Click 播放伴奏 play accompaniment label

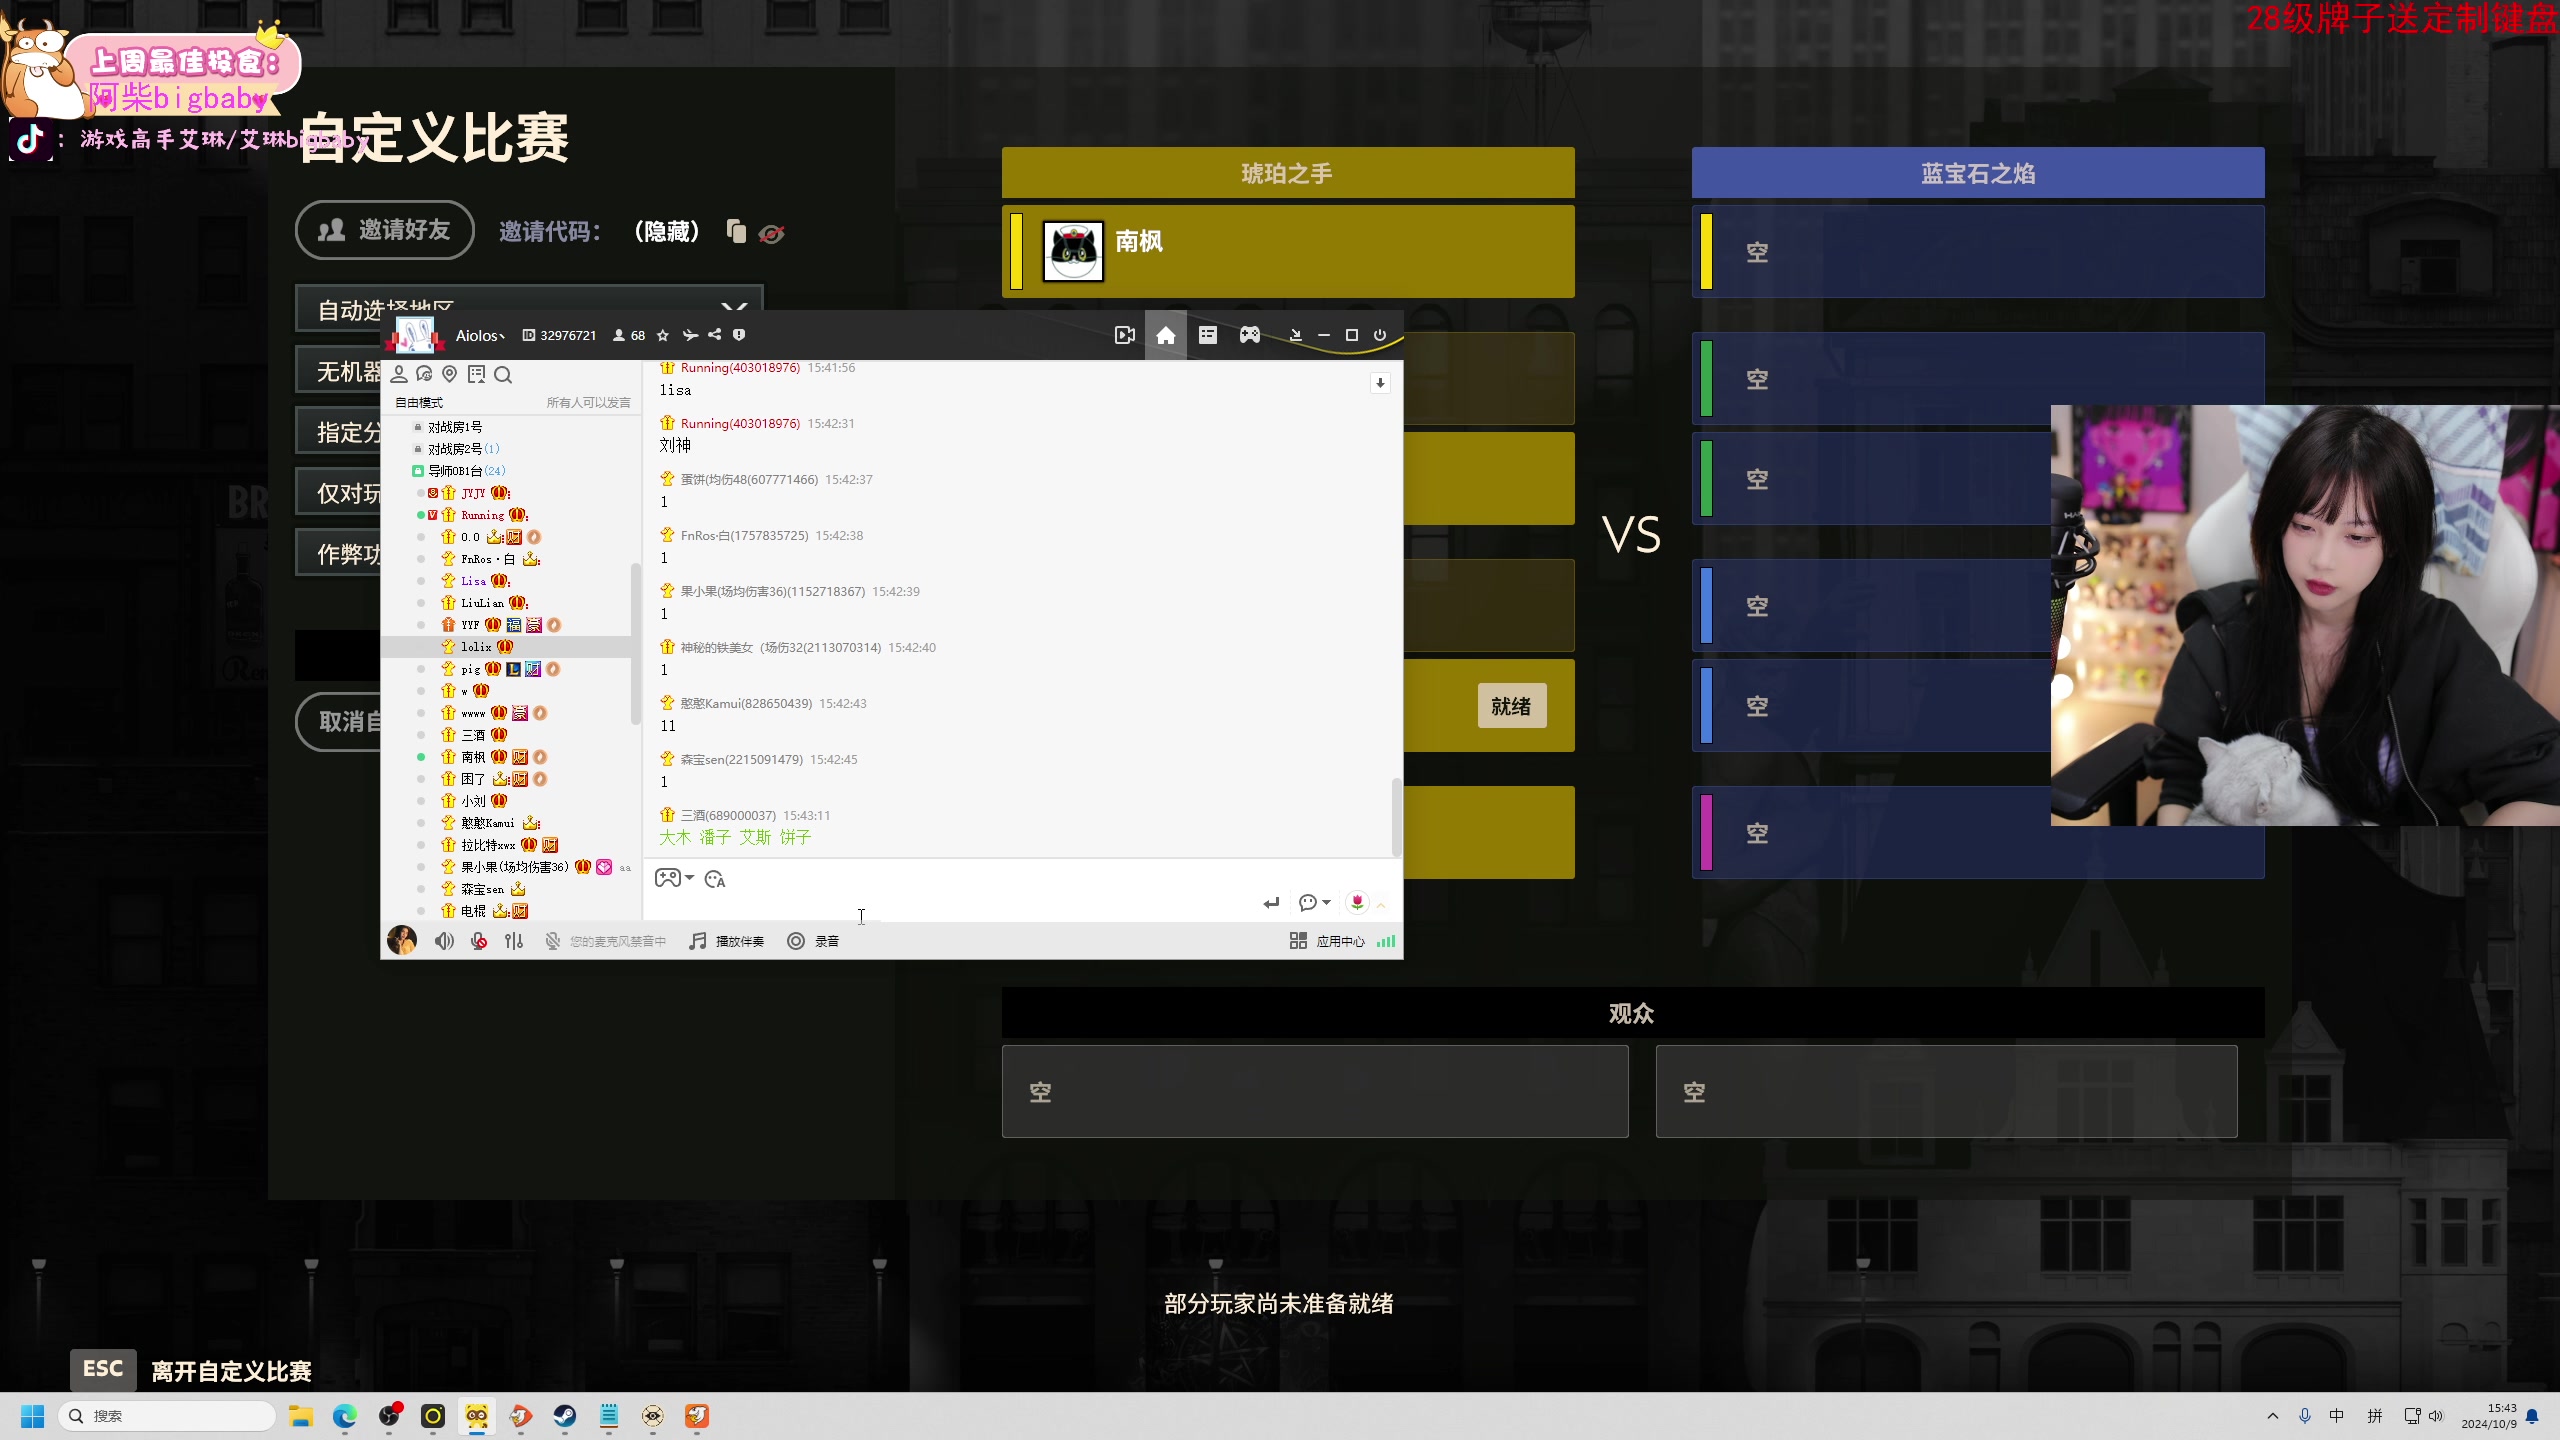(x=740, y=941)
